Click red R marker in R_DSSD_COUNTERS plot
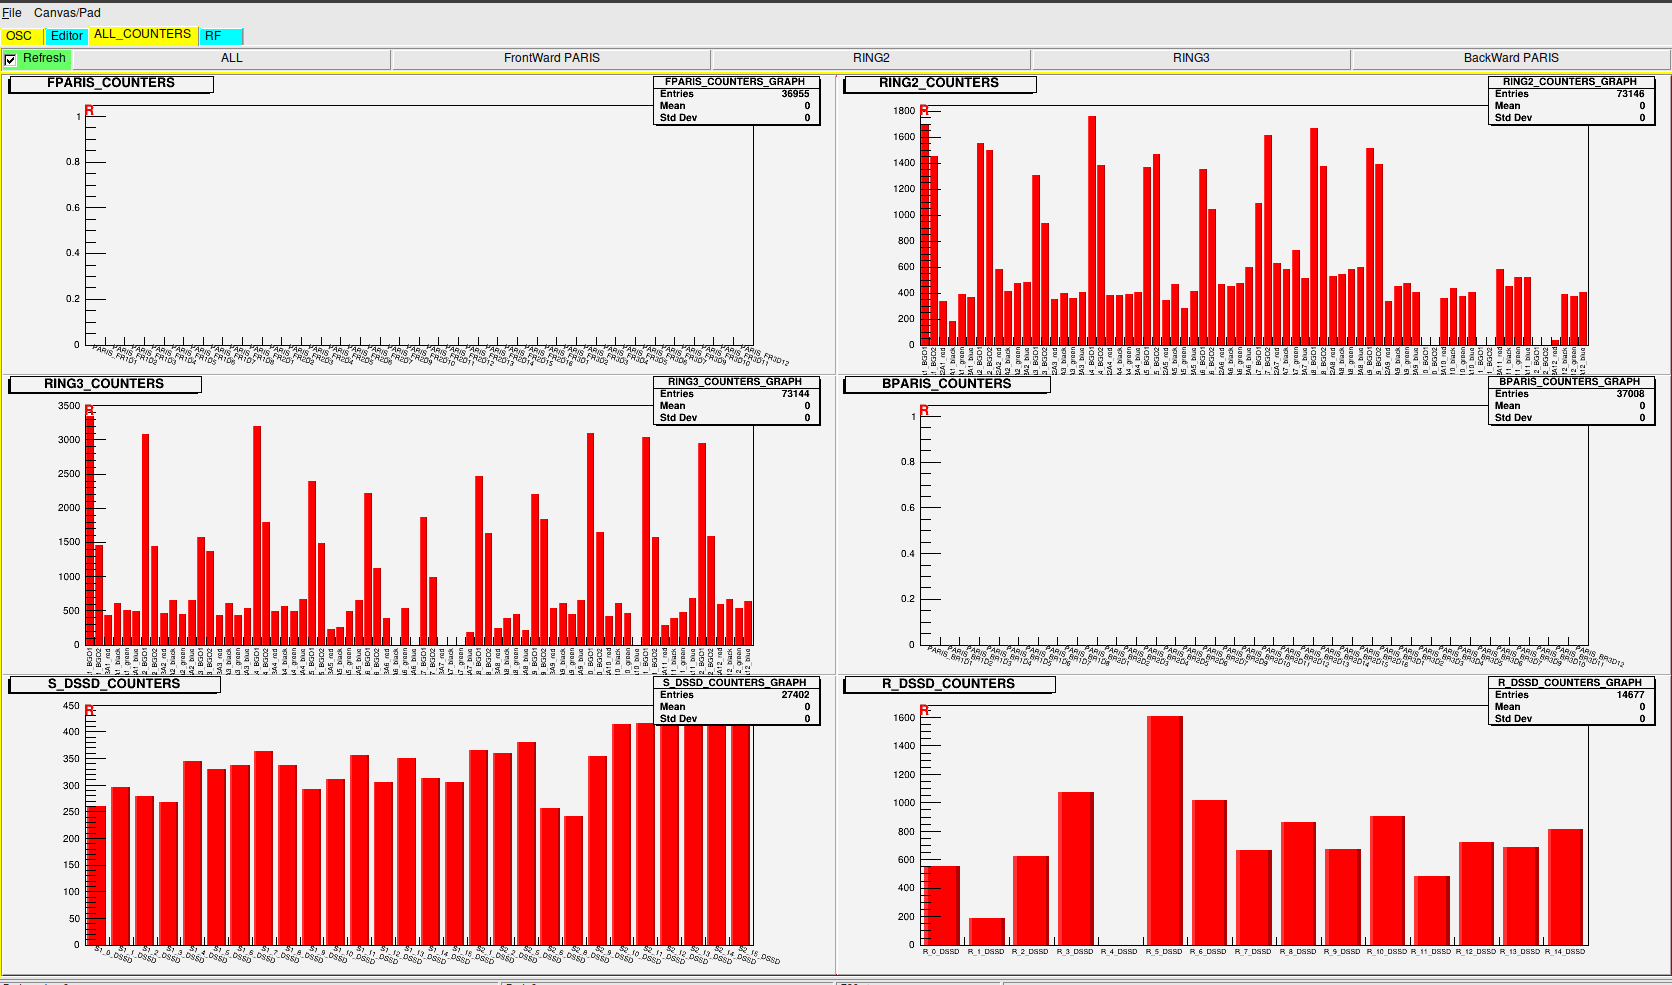Screen dimensions: 1672x985 click(924, 711)
